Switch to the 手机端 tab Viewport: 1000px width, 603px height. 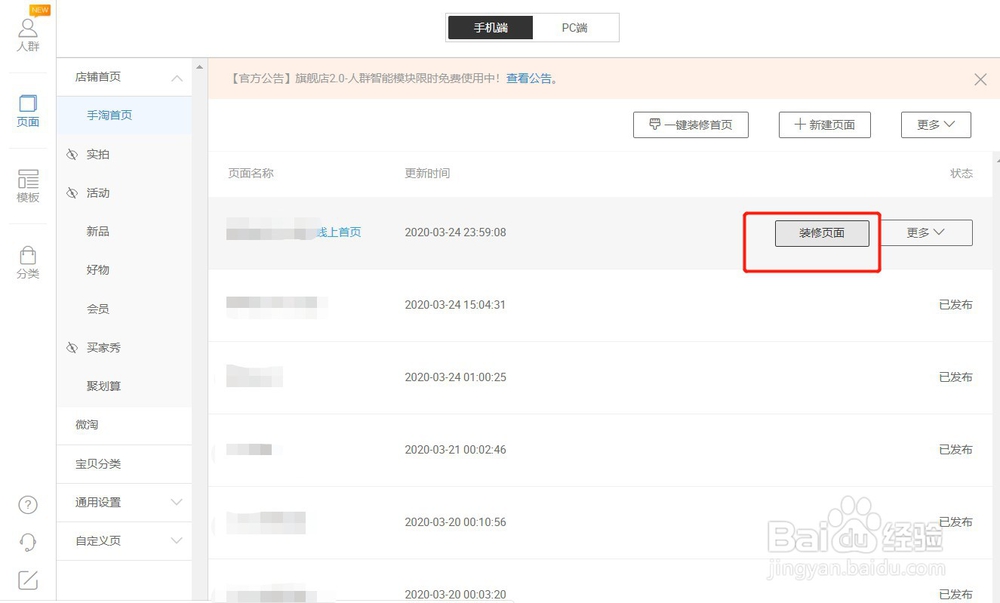pos(490,27)
